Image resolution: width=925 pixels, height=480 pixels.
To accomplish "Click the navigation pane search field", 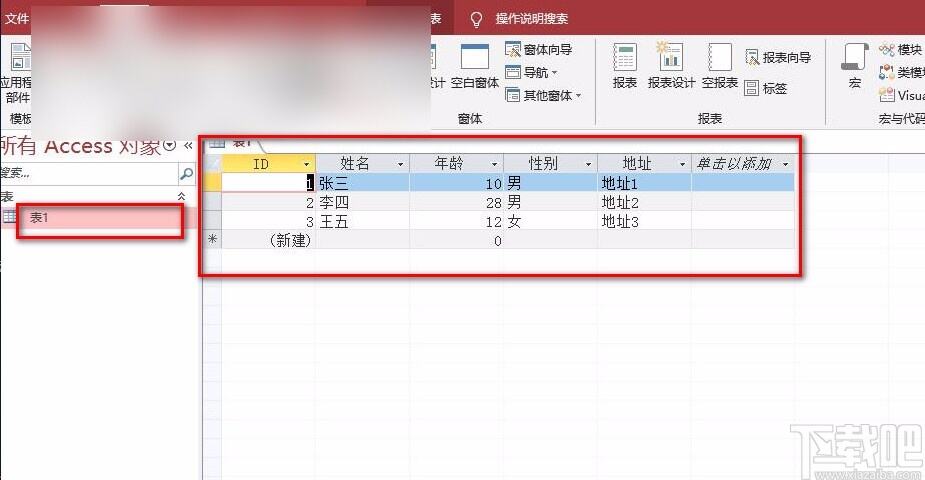I will (88, 173).
